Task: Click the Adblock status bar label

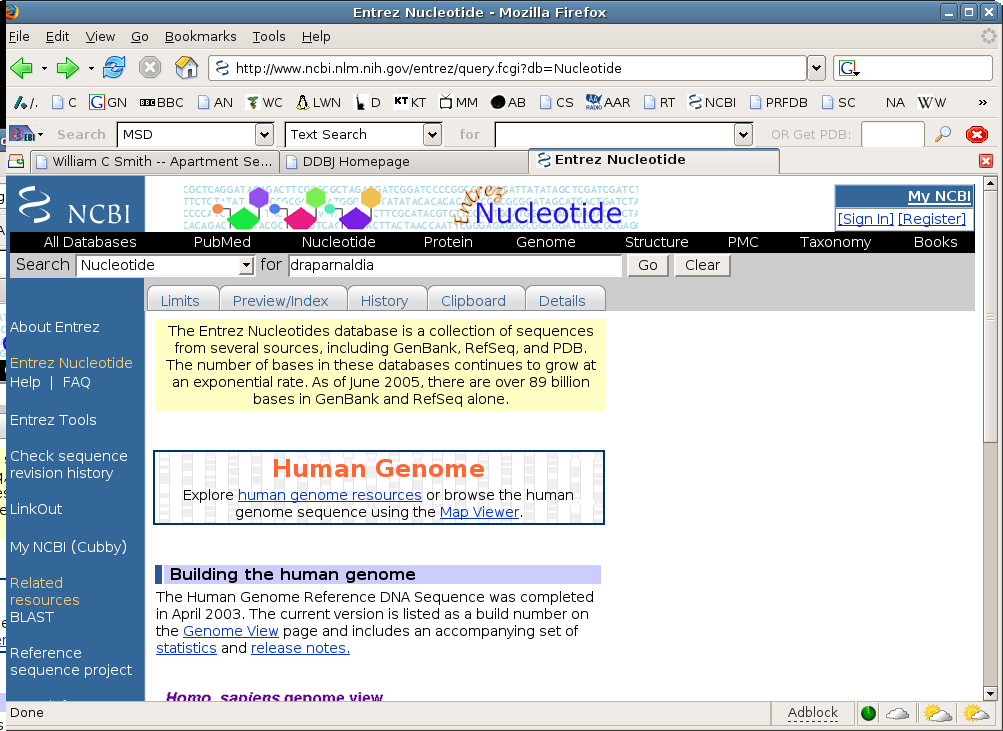Action: (x=812, y=712)
